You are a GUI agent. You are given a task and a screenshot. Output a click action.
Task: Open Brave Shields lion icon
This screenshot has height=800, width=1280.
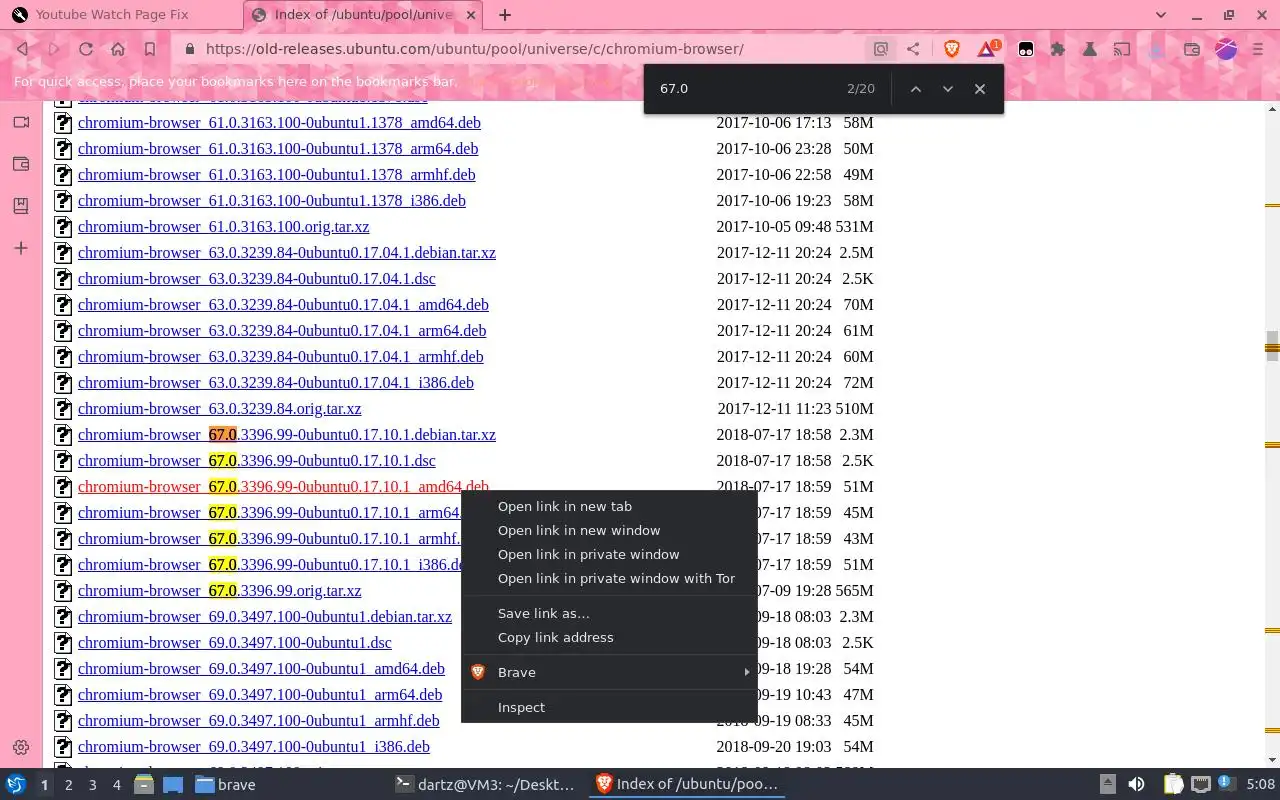(952, 49)
